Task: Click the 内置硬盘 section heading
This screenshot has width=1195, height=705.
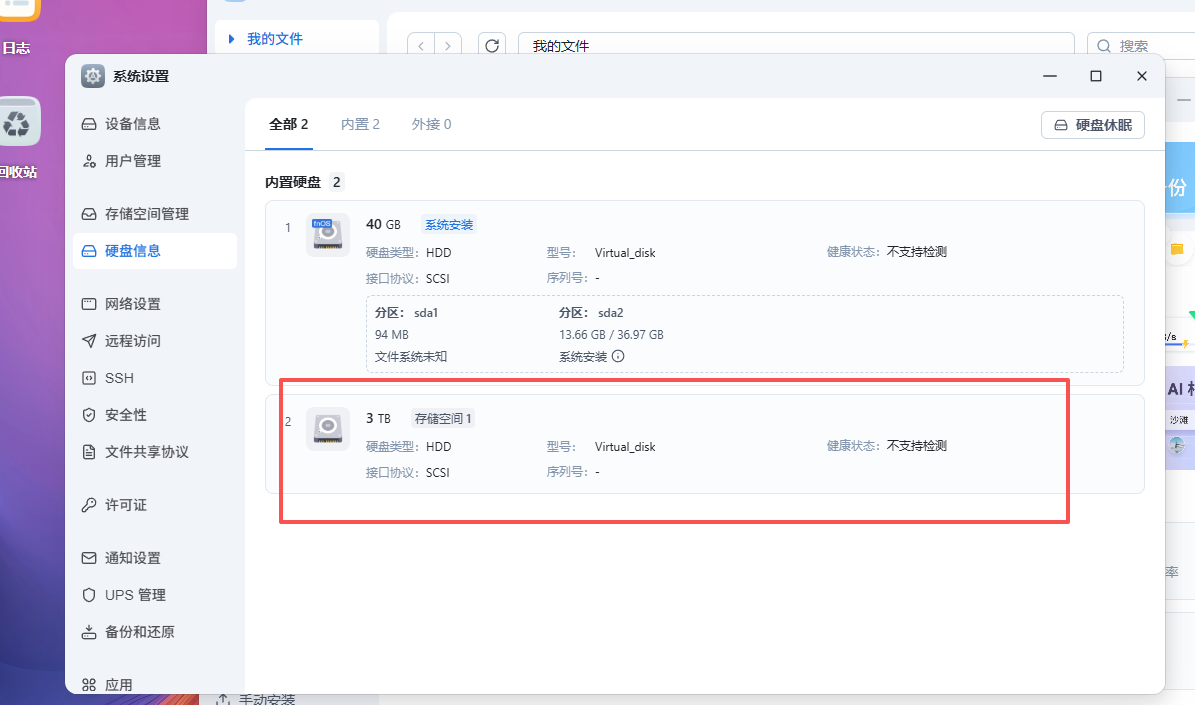Action: click(x=293, y=182)
